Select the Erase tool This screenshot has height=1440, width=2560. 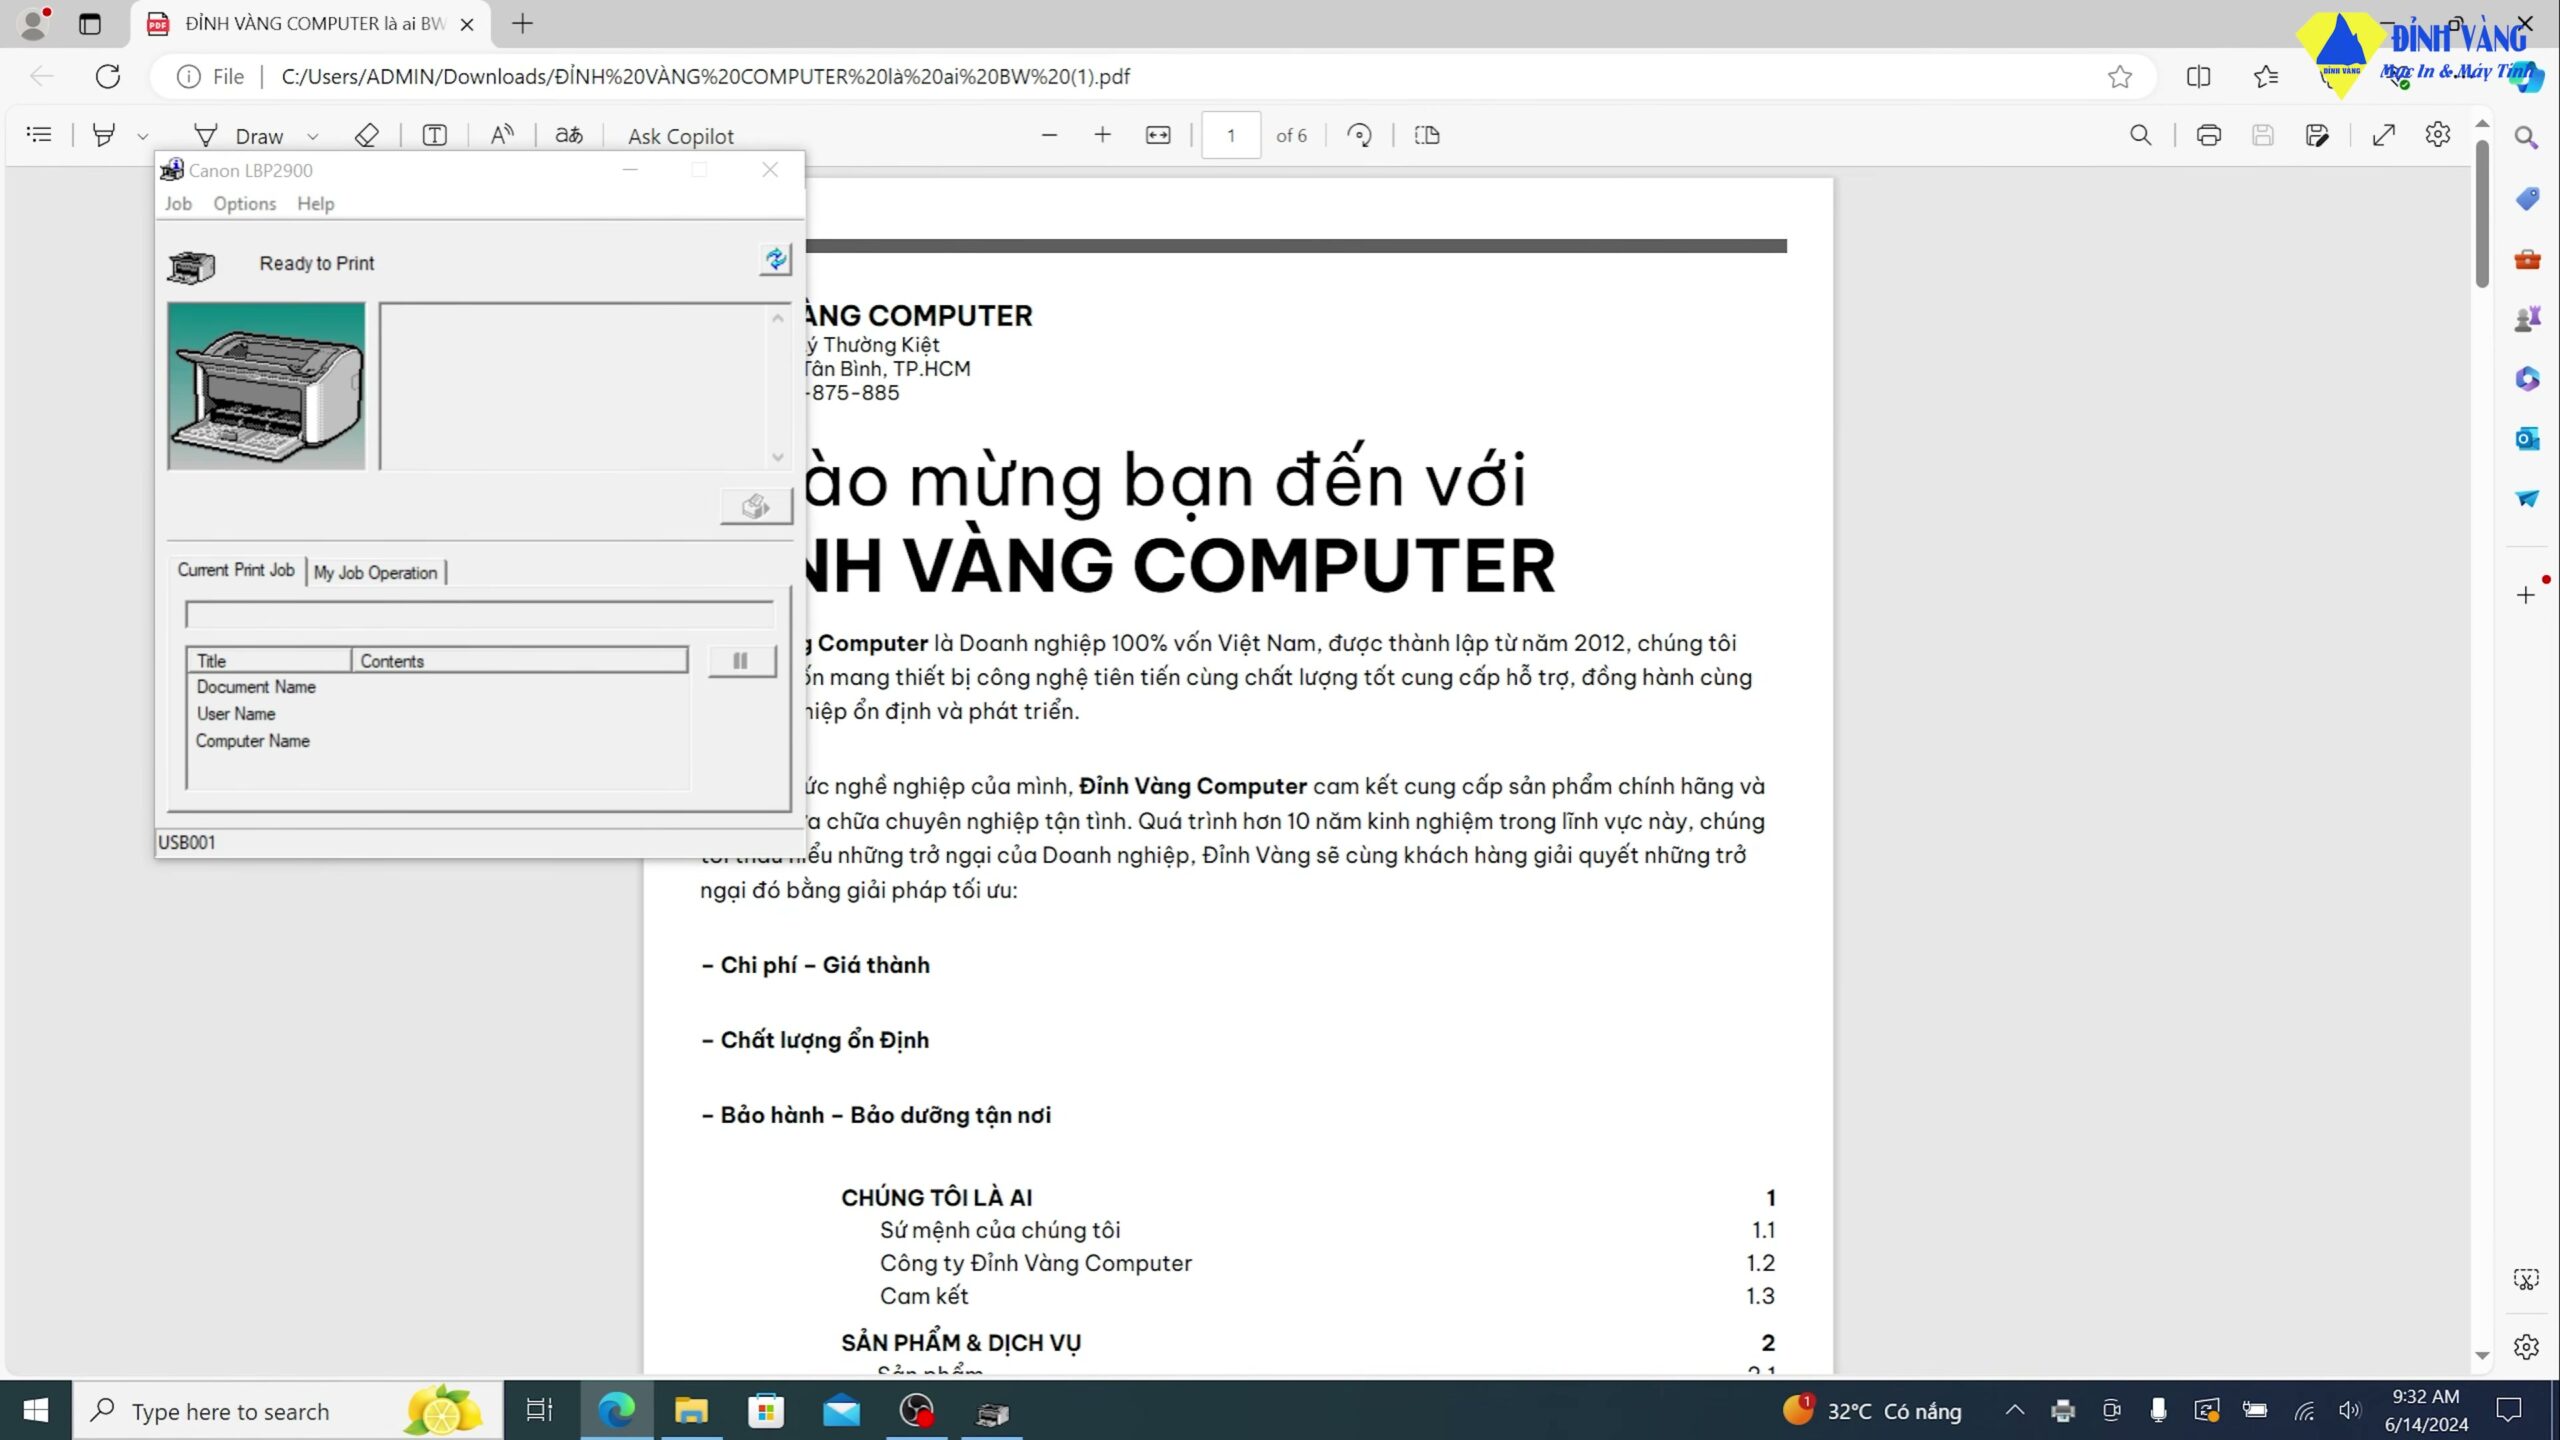click(x=367, y=135)
